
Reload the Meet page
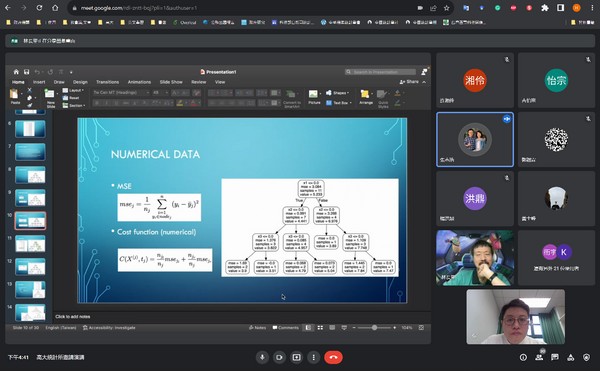coord(39,8)
